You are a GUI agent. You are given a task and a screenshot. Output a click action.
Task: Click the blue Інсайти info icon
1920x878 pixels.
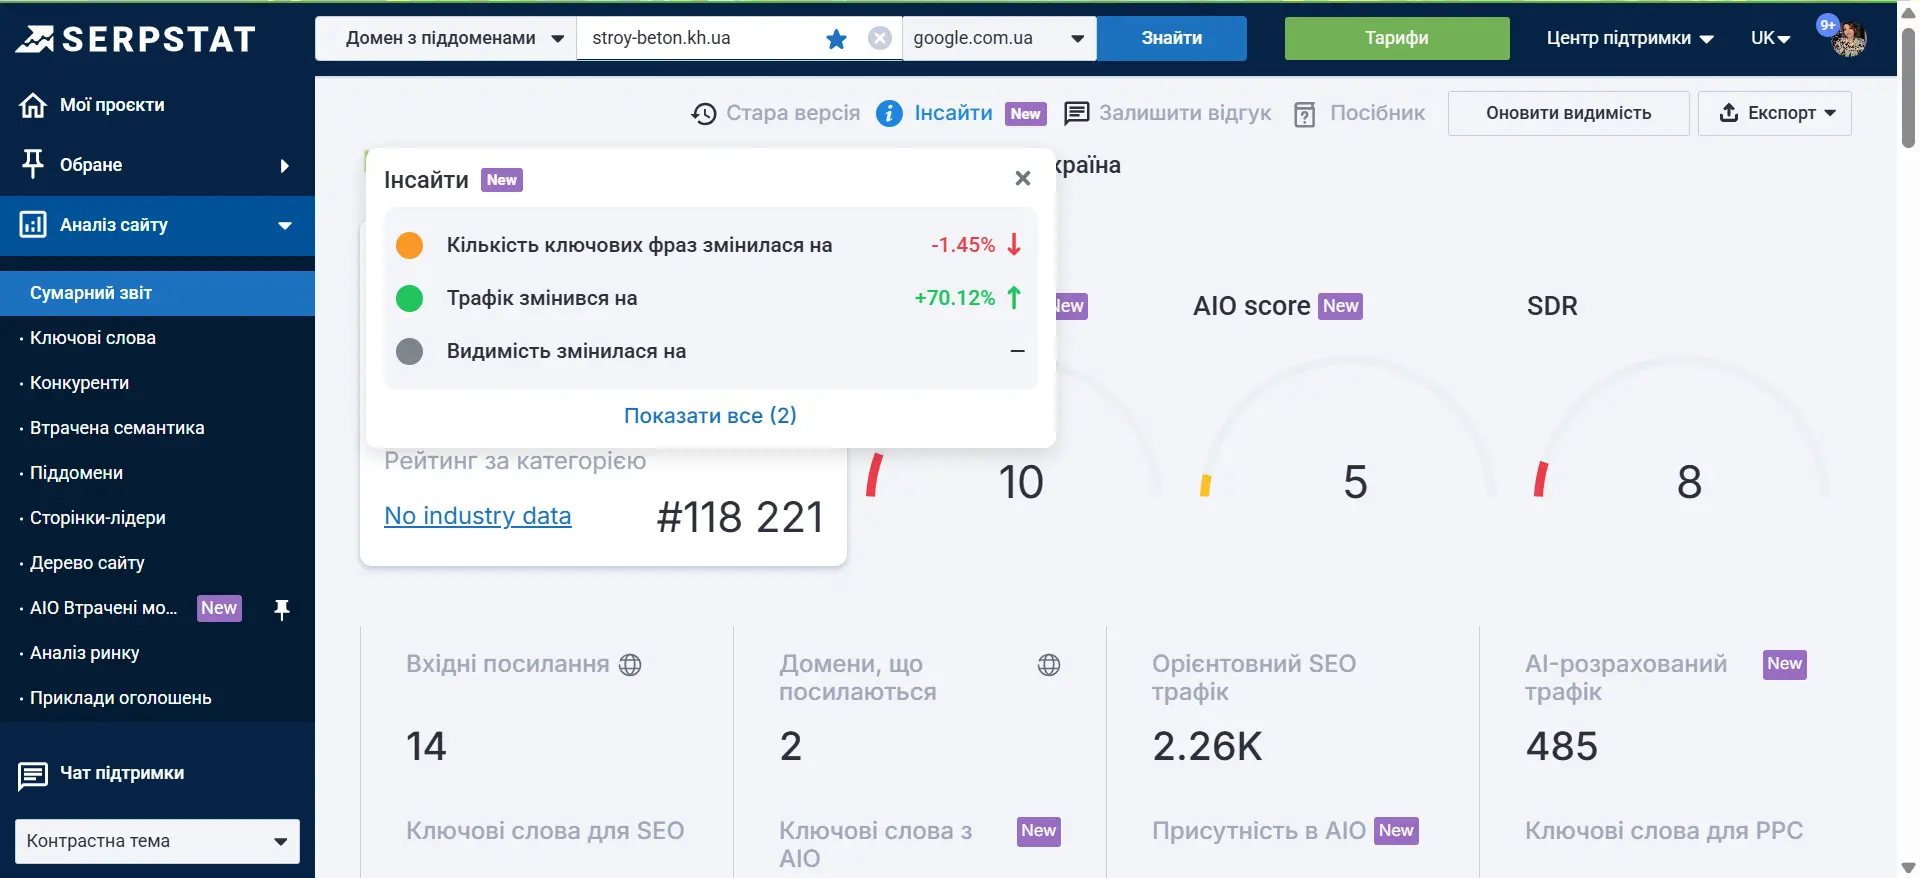click(889, 114)
